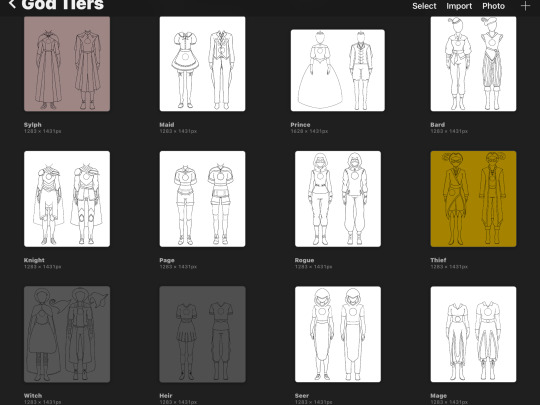Rename the artwork titled Knight
Image resolution: width=540 pixels, height=405 pixels.
[x=34, y=260]
